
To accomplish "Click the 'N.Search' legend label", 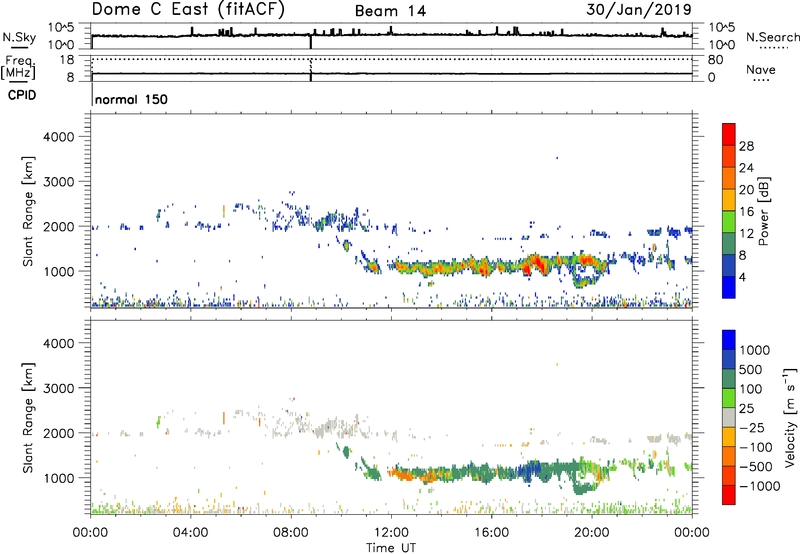I will pos(773,37).
